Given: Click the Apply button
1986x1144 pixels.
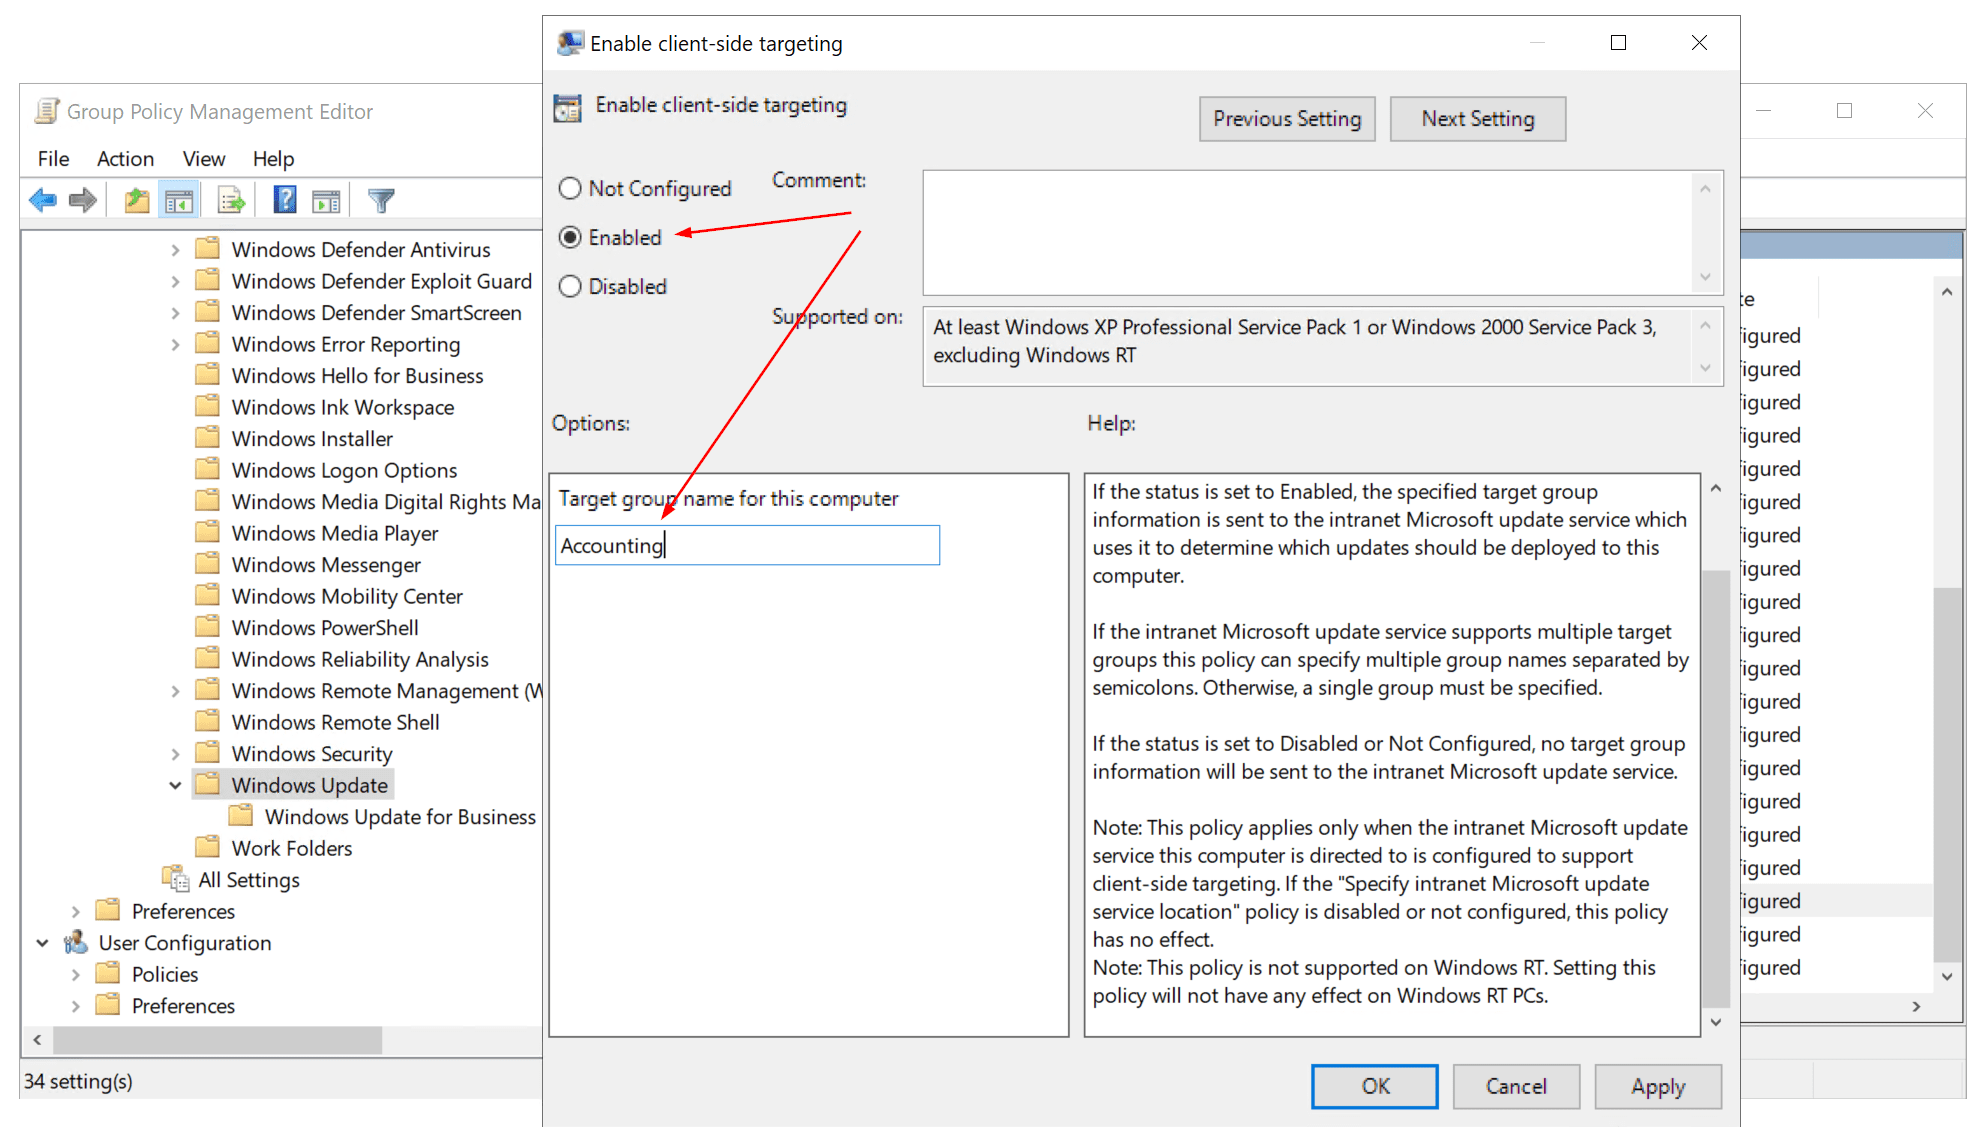Looking at the screenshot, I should (1658, 1087).
